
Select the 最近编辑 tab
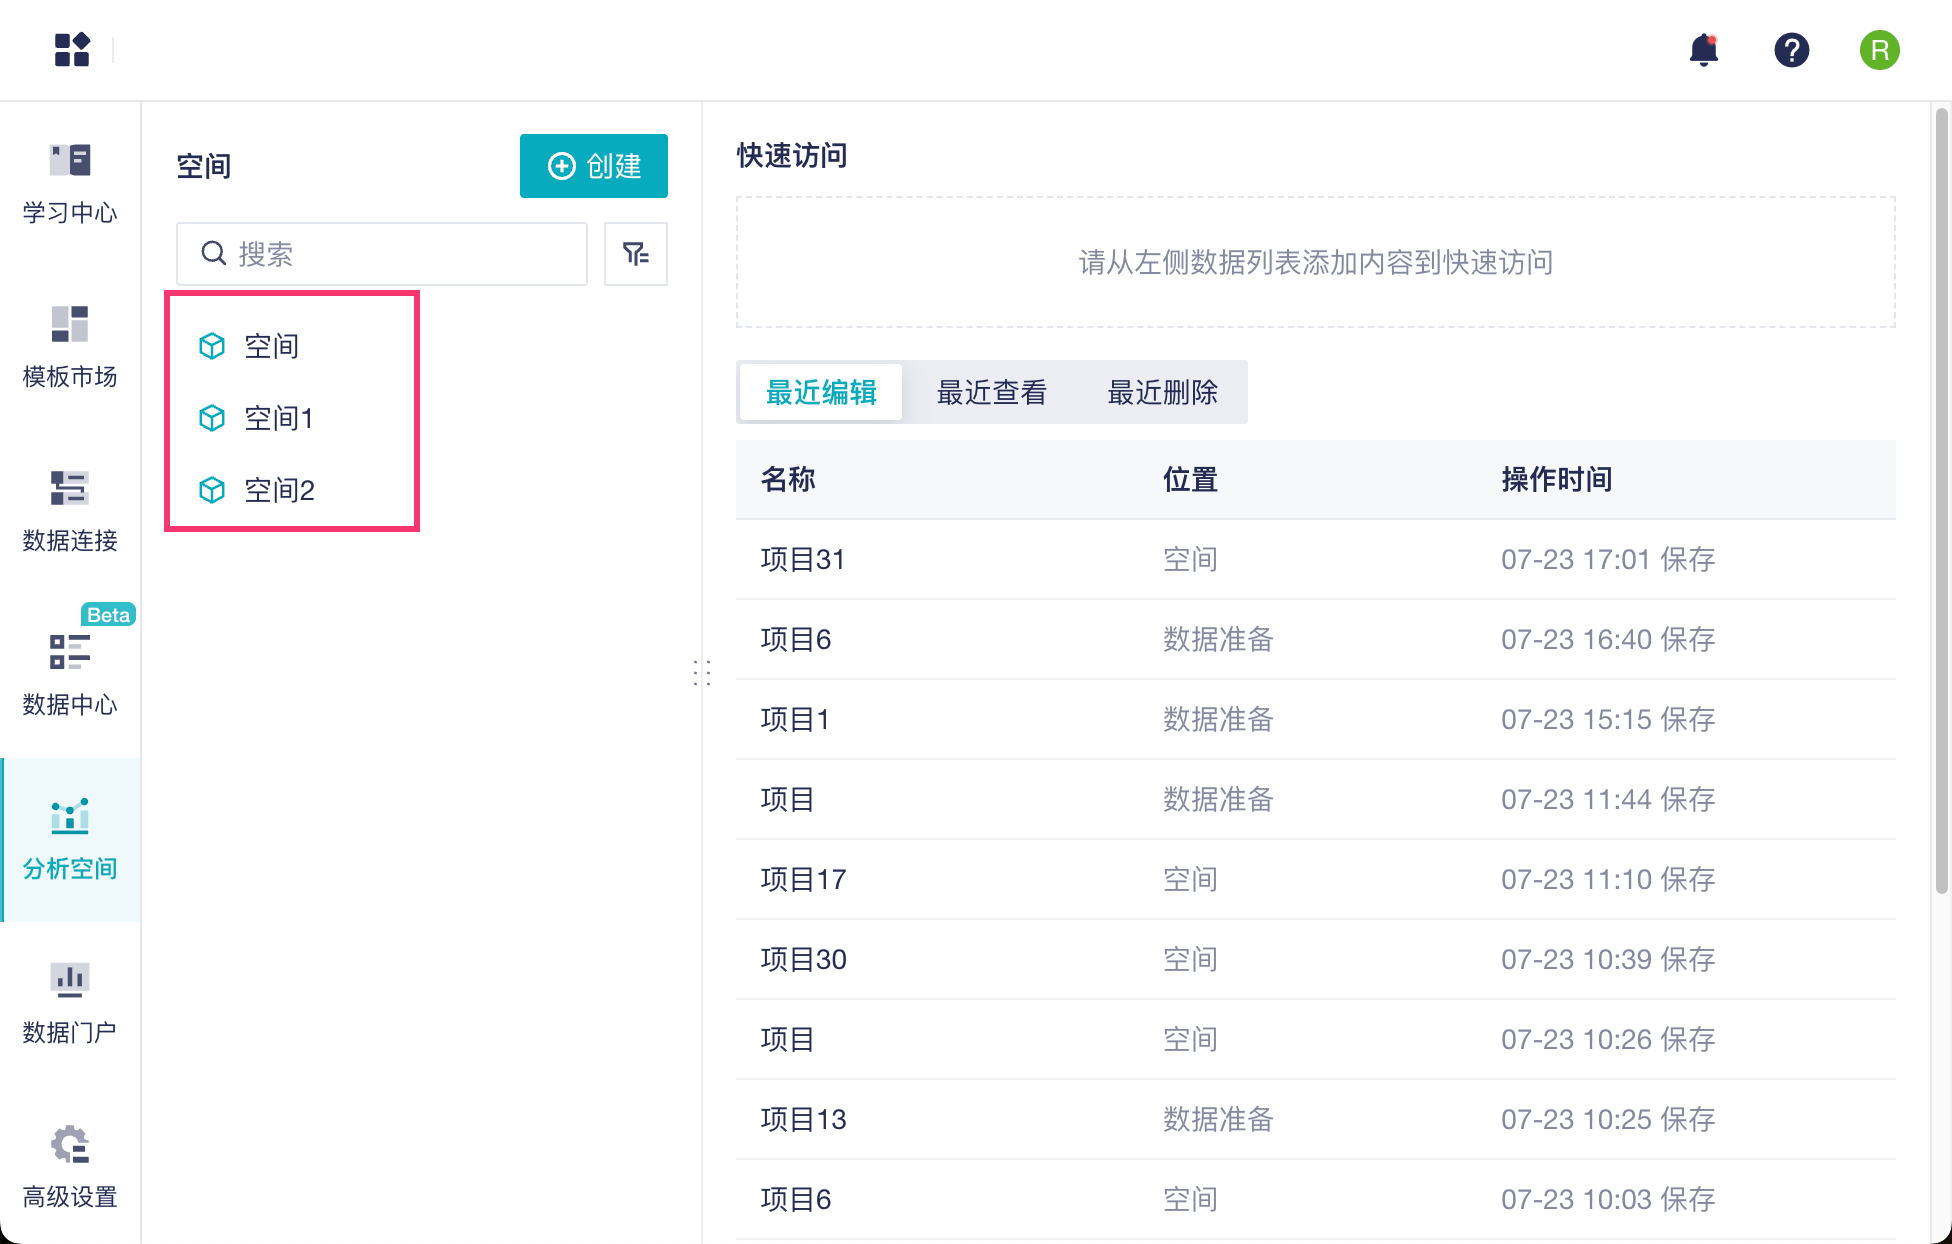(x=821, y=392)
